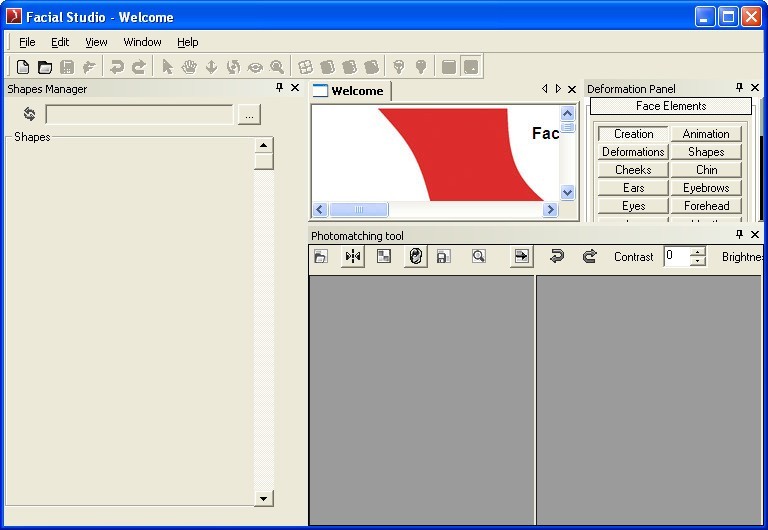Toggle the head display icon in Photomatching
The image size is (768, 530).
415,256
